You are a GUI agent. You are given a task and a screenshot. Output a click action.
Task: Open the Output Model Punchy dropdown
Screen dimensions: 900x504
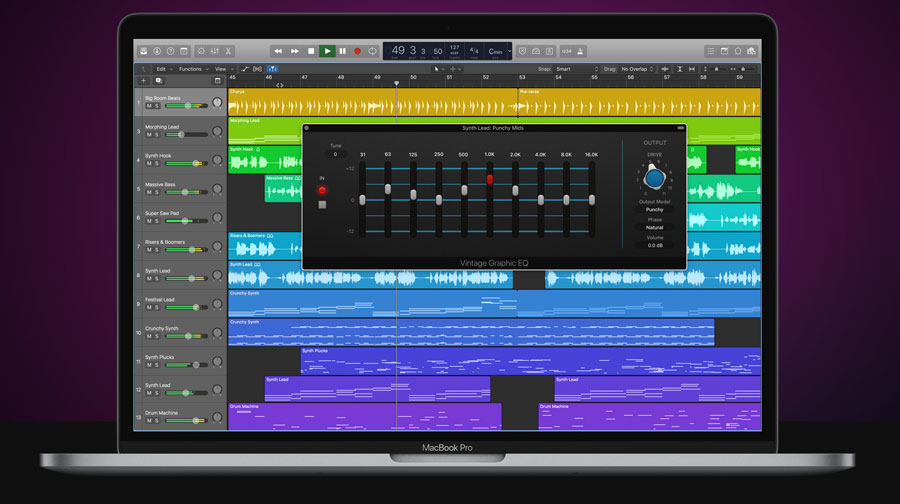pyautogui.click(x=654, y=210)
